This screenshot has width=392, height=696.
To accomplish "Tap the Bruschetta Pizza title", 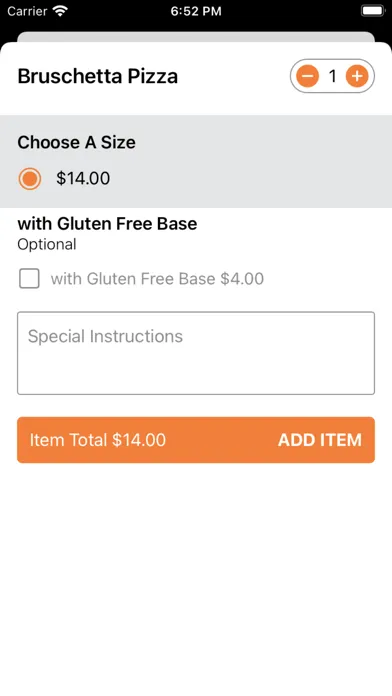I will click(x=98, y=76).
